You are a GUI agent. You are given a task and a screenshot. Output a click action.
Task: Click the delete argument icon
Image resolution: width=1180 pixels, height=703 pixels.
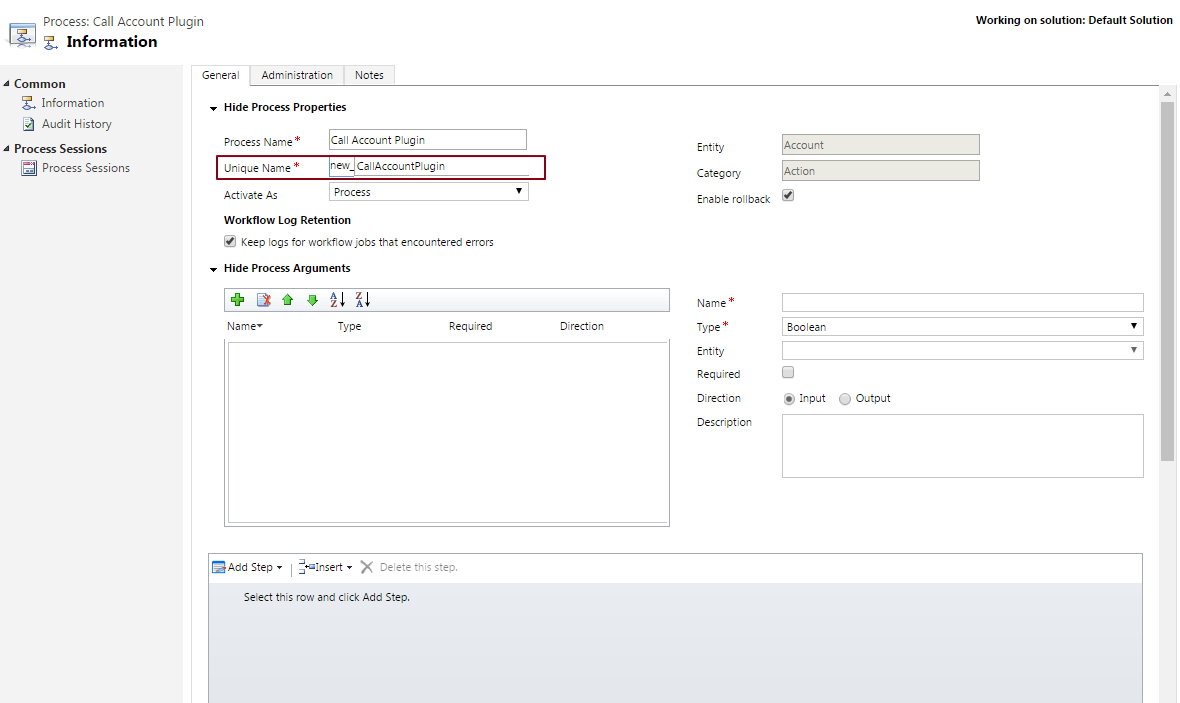point(263,299)
